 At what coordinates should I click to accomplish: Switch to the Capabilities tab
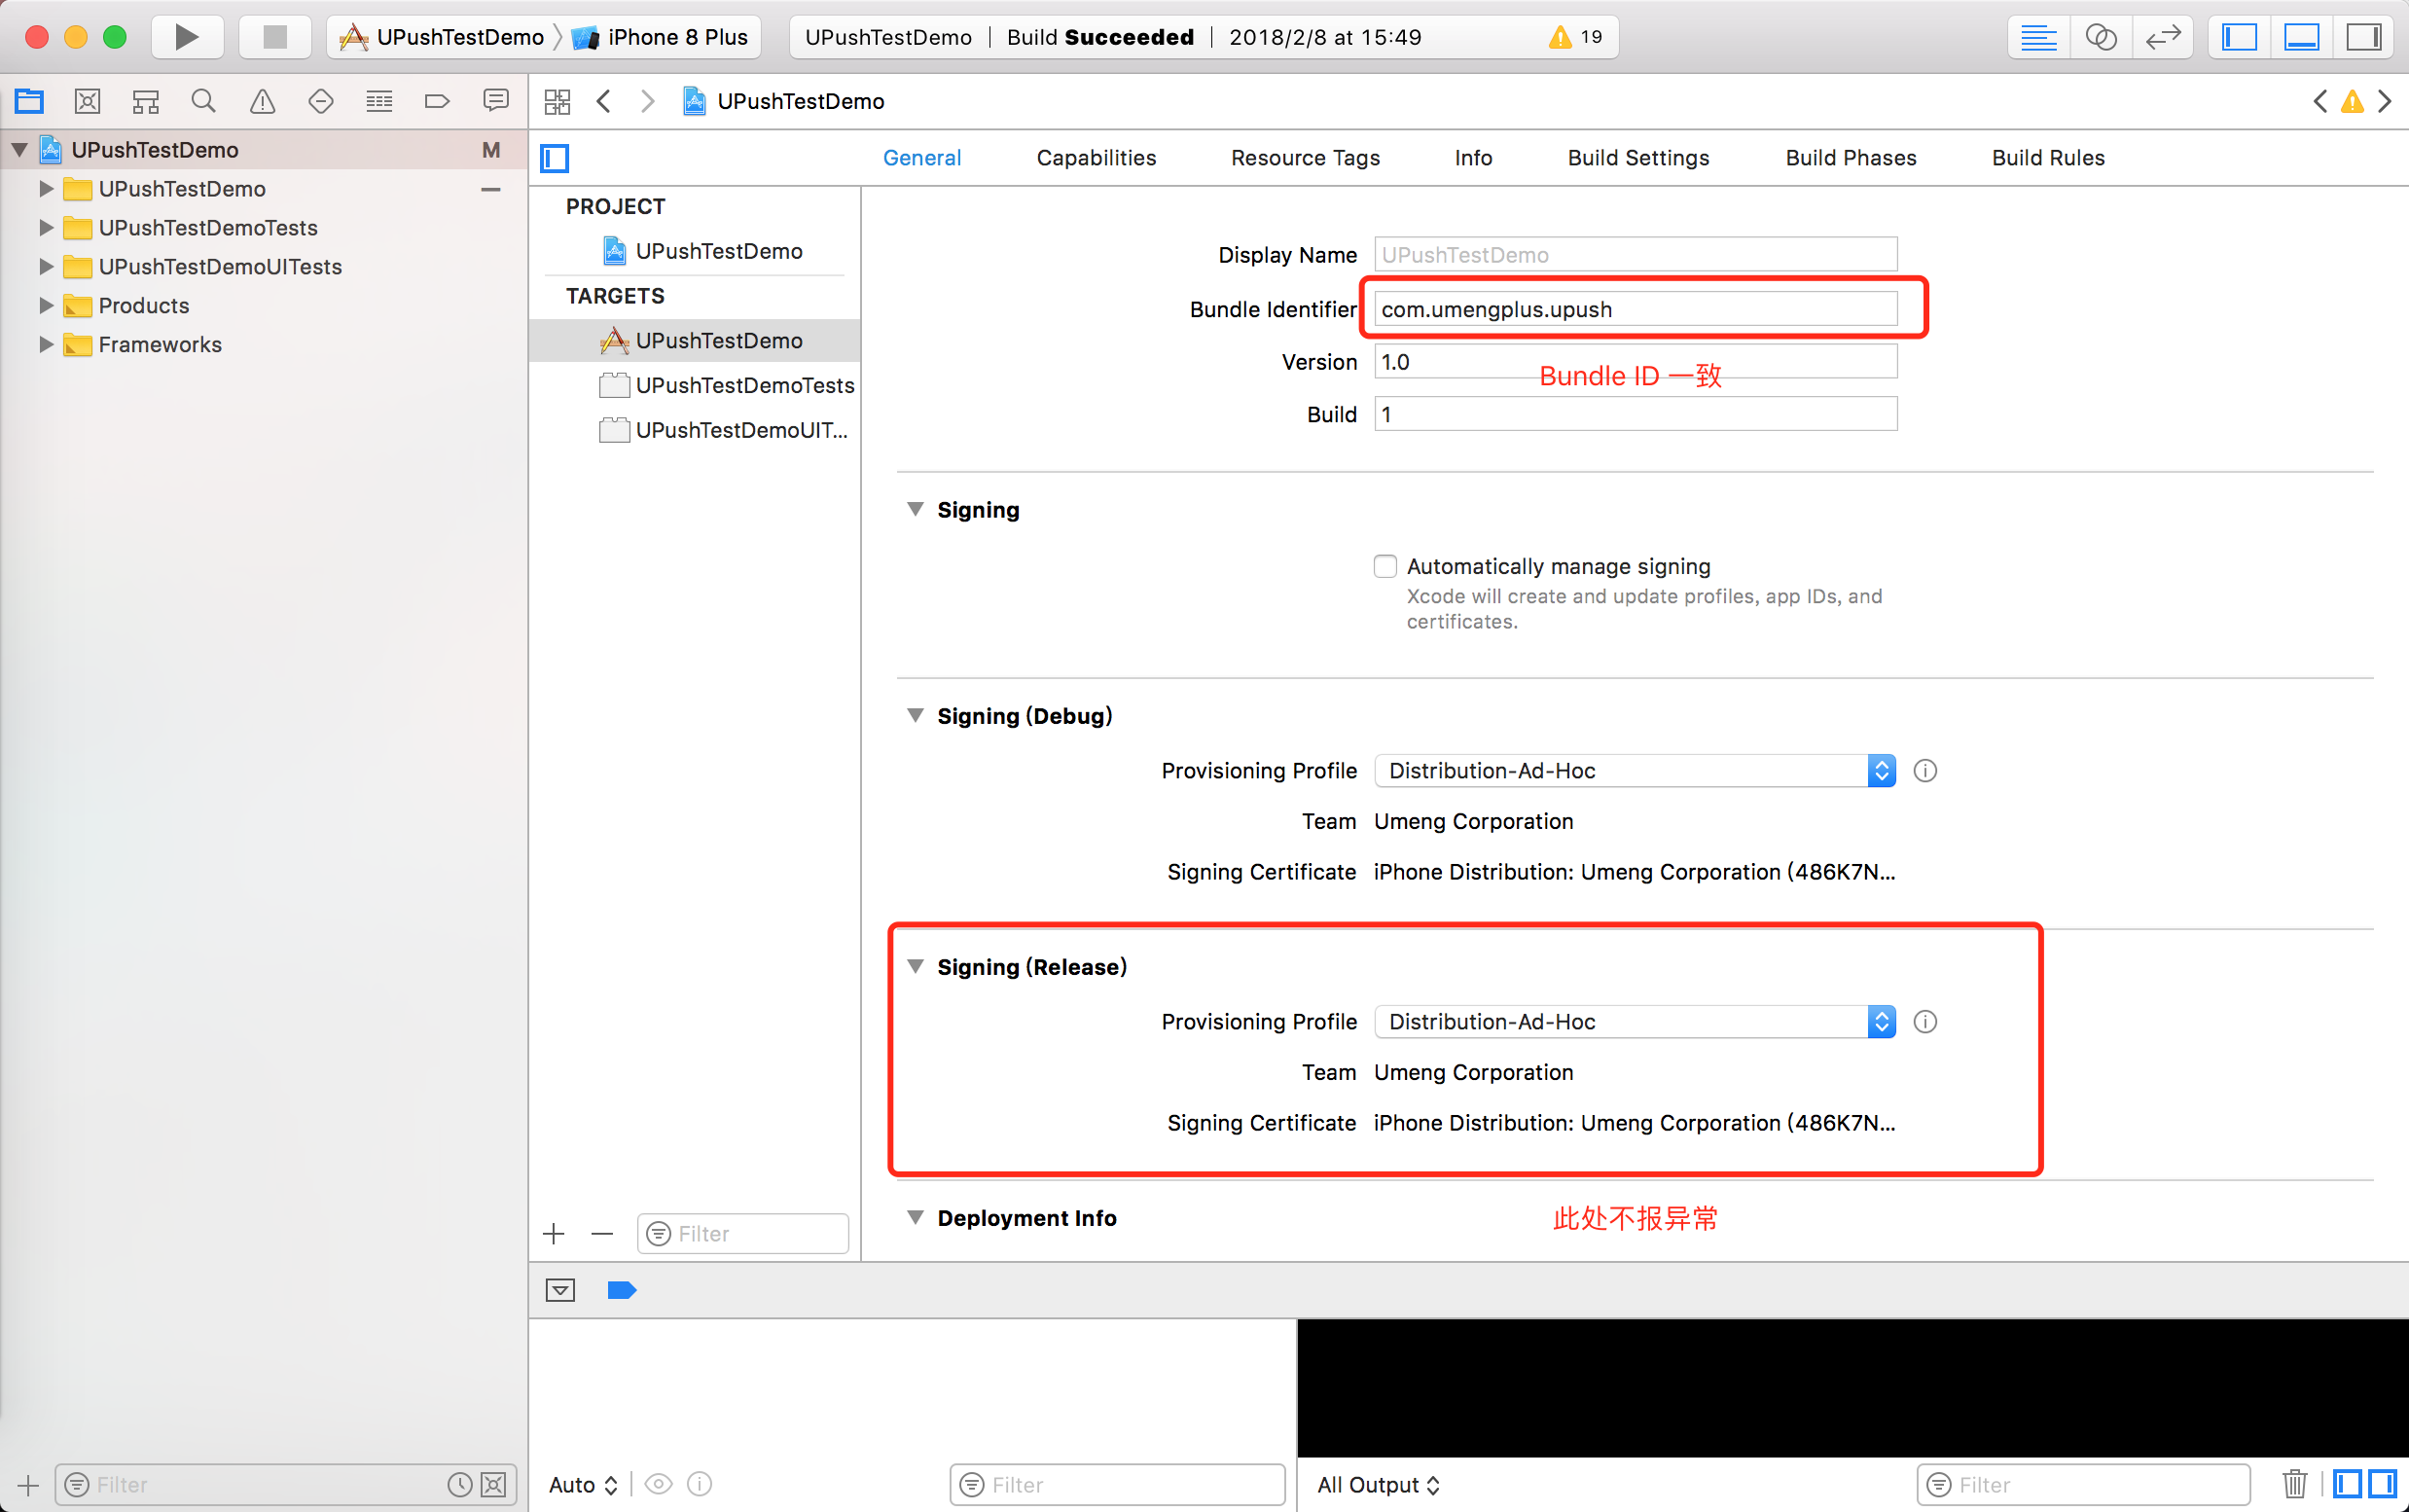[x=1096, y=158]
